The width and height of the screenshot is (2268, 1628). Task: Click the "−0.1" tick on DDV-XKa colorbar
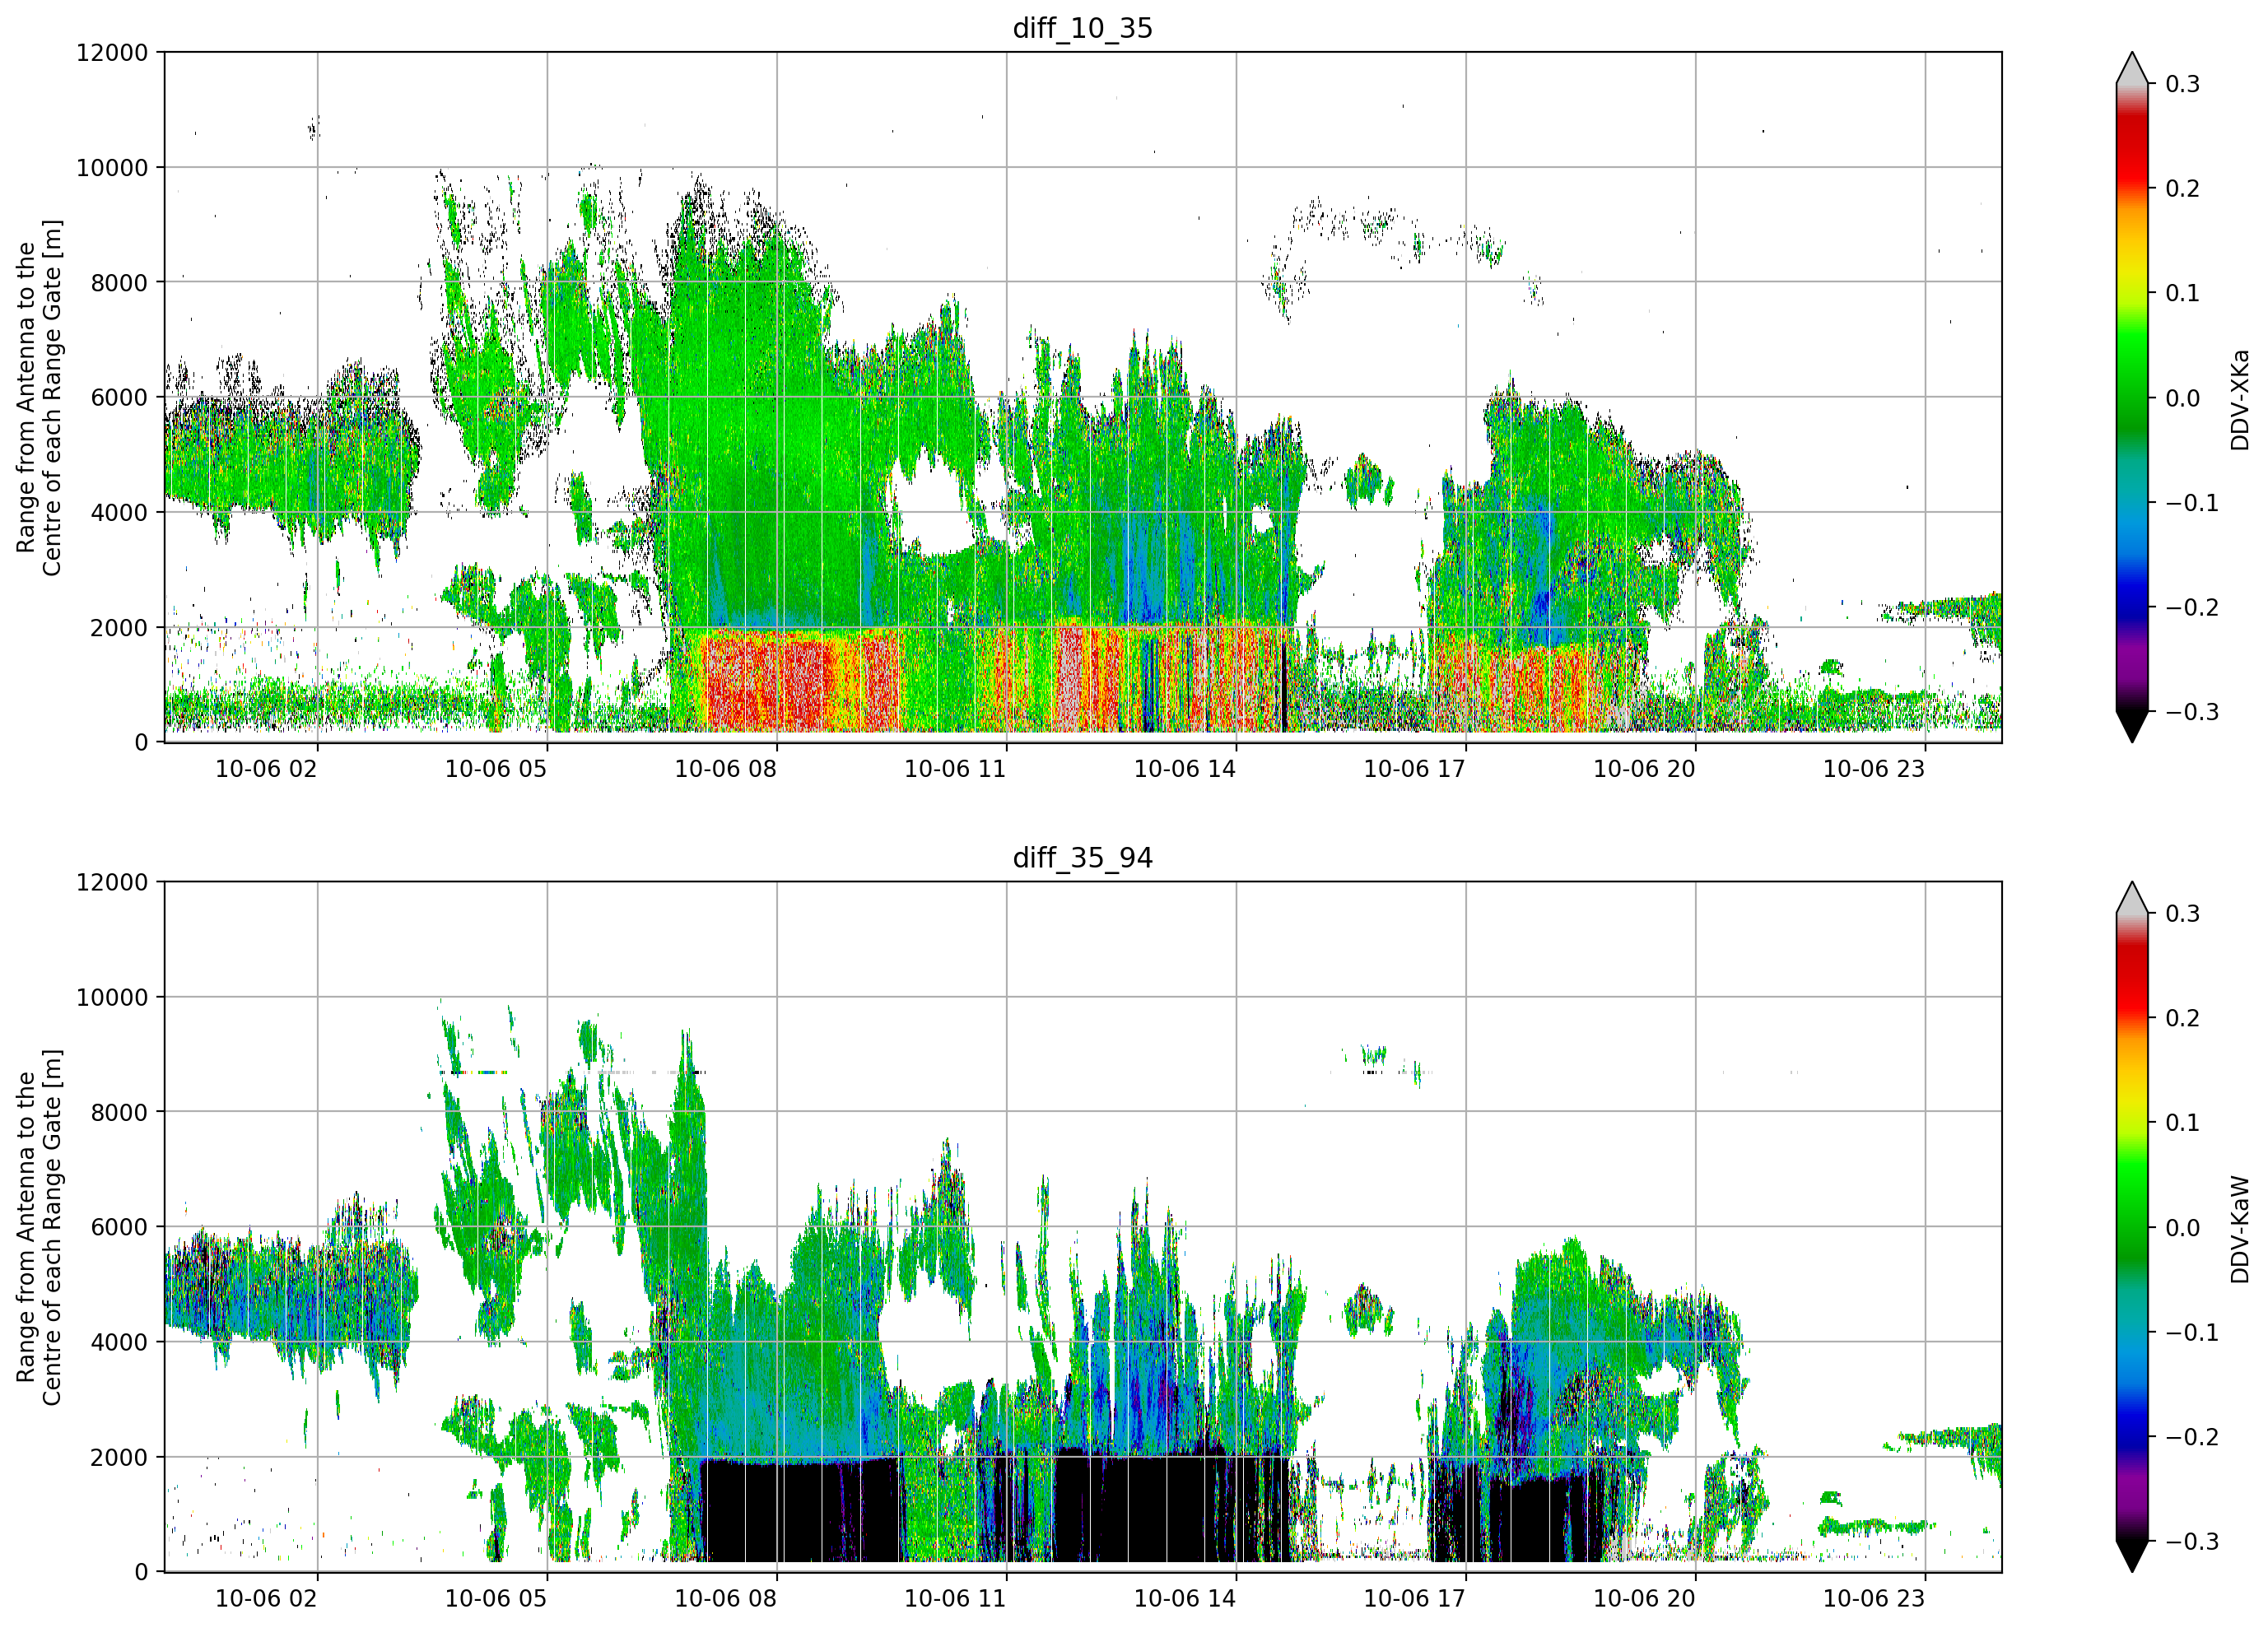[2192, 502]
